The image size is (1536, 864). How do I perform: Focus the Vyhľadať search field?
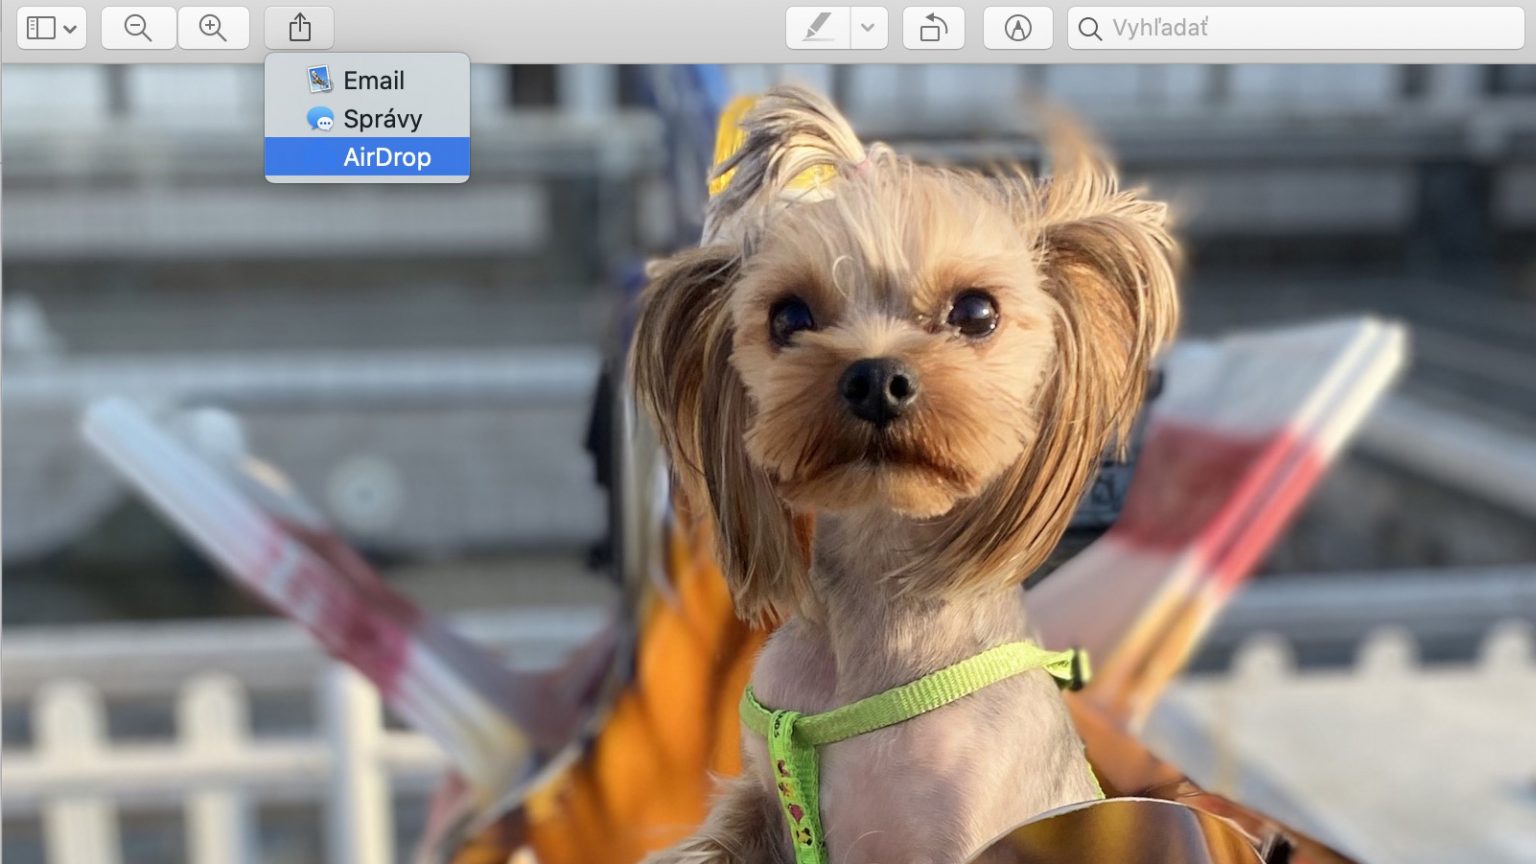click(1296, 28)
